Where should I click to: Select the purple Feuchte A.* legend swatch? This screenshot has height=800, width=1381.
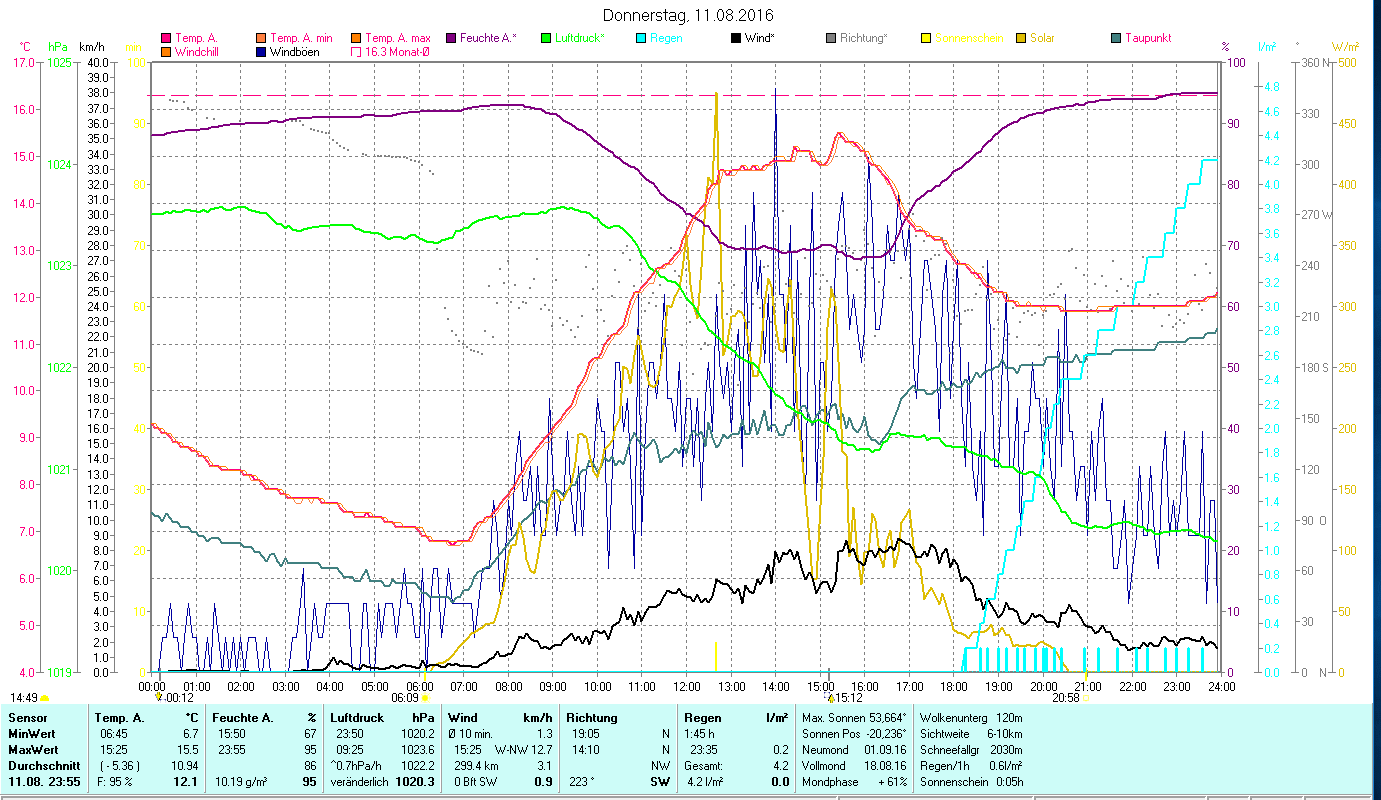[x=451, y=38]
